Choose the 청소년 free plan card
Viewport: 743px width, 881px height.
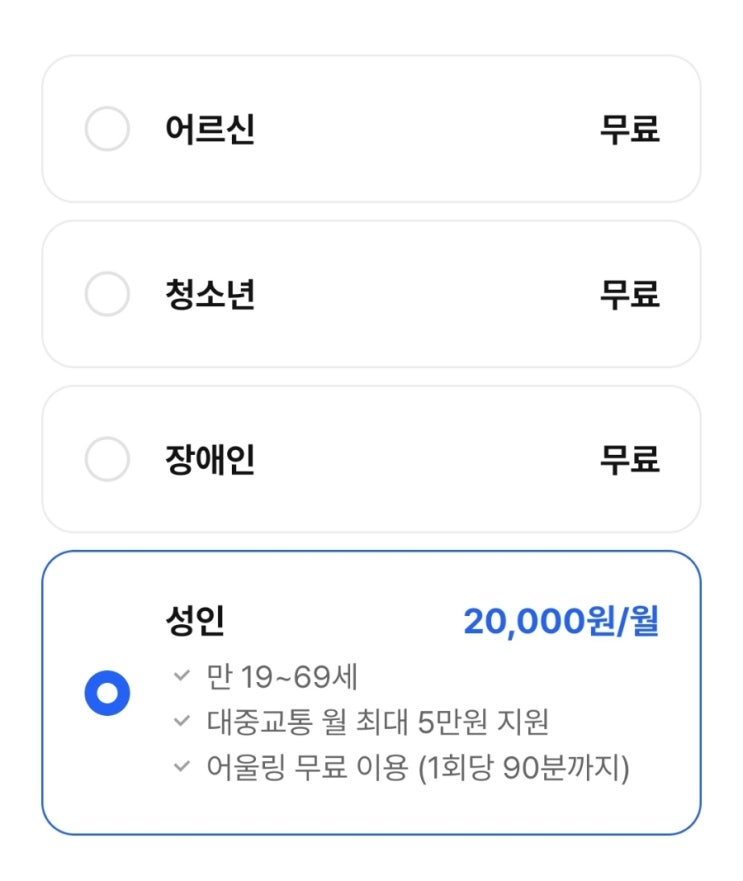point(400,294)
